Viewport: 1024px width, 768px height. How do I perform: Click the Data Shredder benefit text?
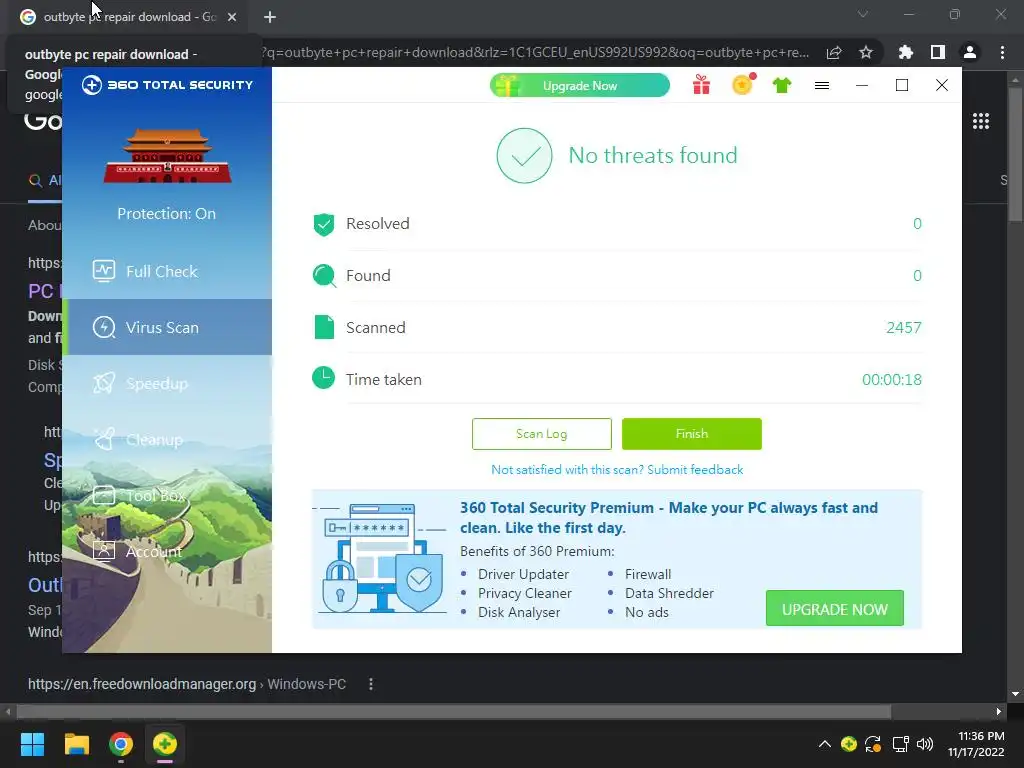(x=669, y=593)
